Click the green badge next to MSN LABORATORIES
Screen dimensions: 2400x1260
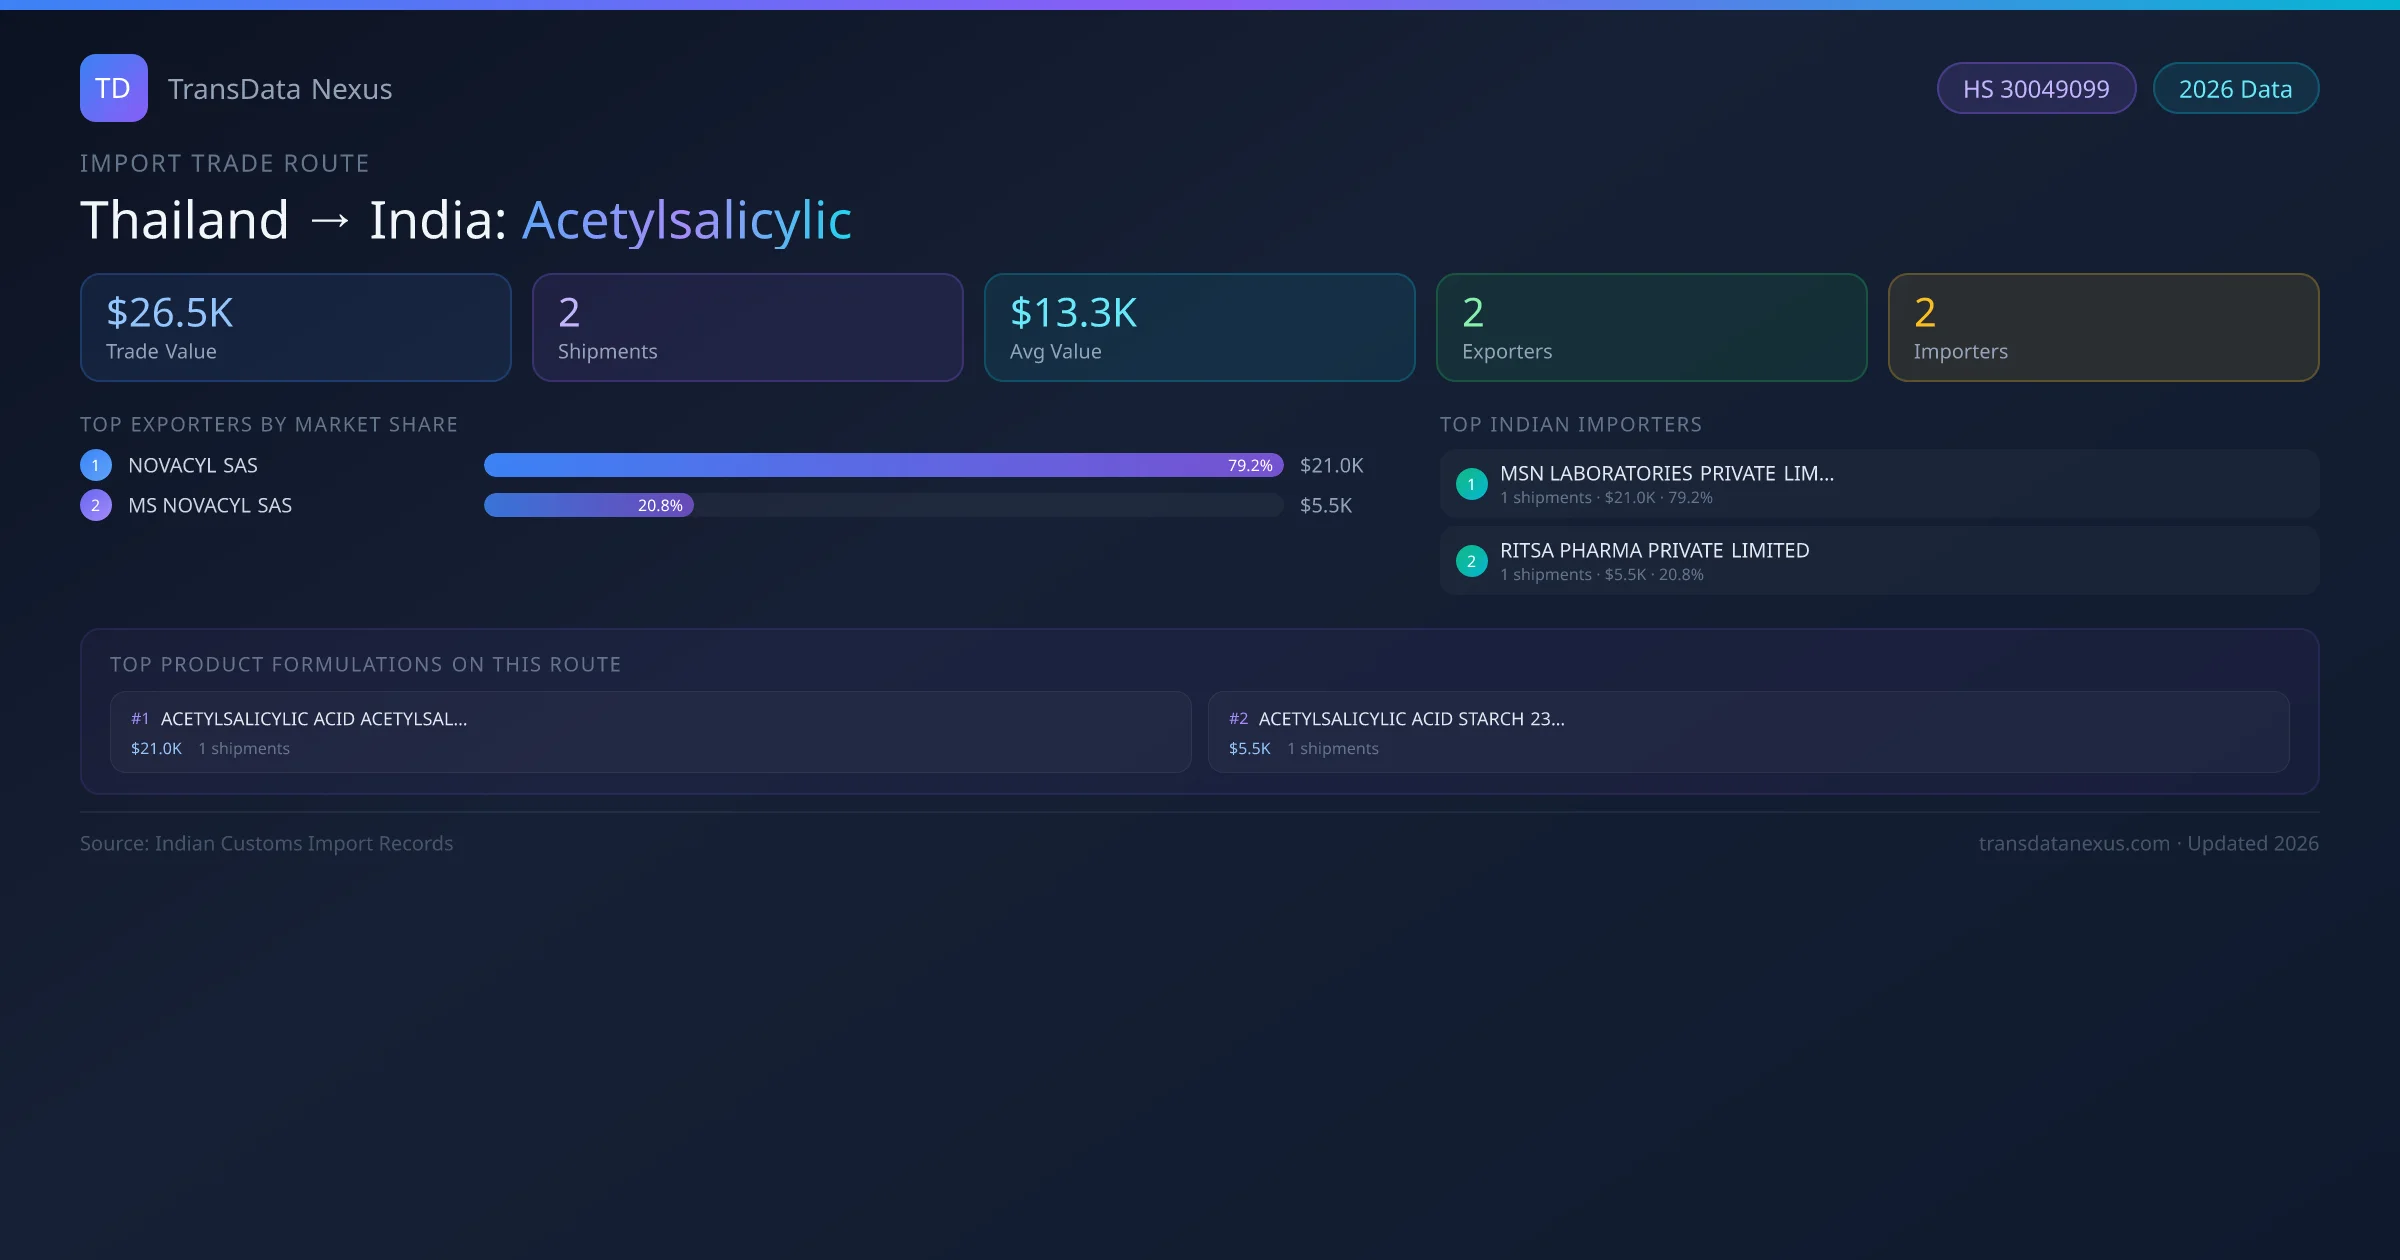click(1471, 483)
